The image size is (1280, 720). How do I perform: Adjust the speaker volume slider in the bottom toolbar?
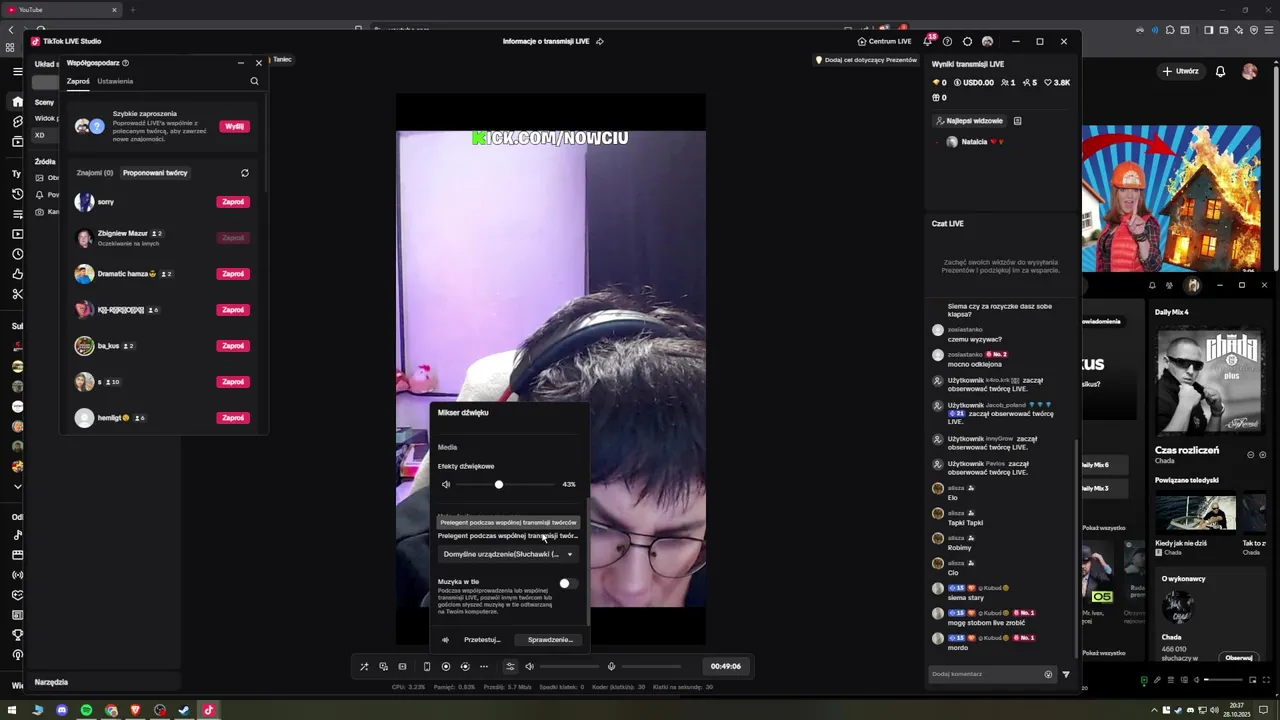[x=570, y=666]
